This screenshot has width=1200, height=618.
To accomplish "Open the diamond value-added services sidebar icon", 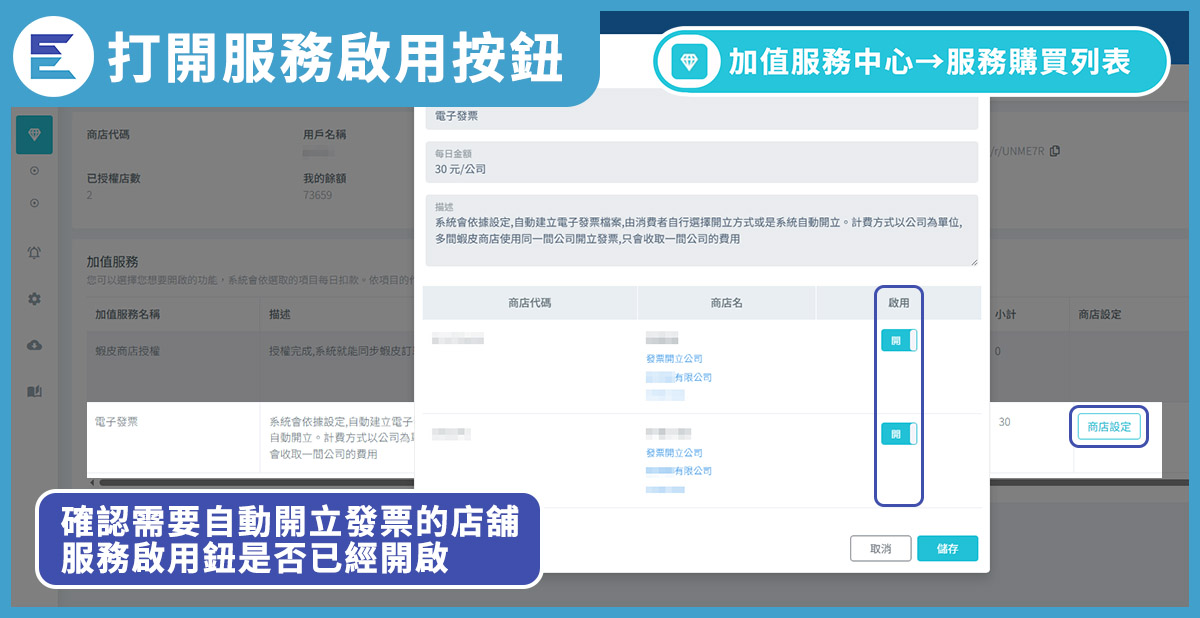I will 34,134.
